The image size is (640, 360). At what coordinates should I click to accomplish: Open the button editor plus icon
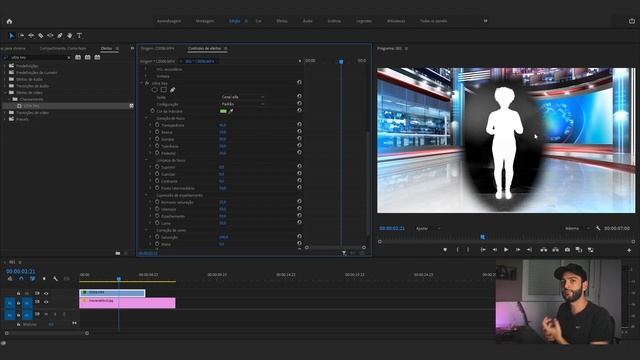tap(629, 250)
